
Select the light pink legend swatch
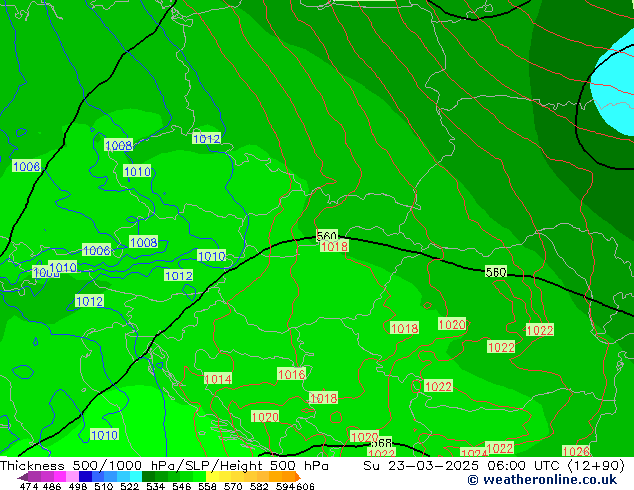click(72, 476)
